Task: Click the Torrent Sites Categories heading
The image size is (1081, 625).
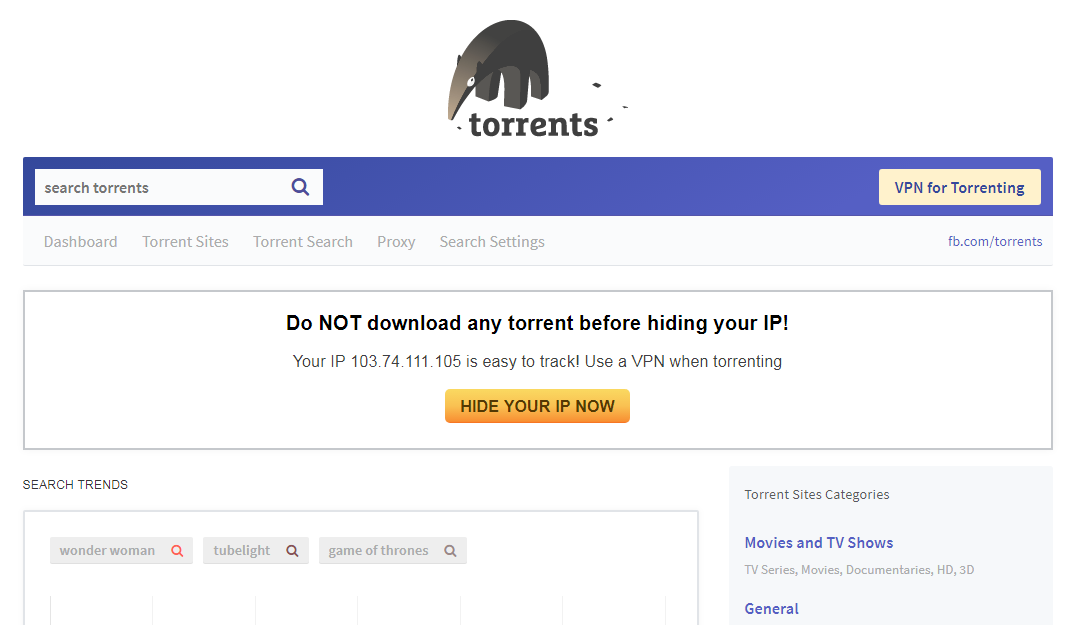Action: click(817, 494)
